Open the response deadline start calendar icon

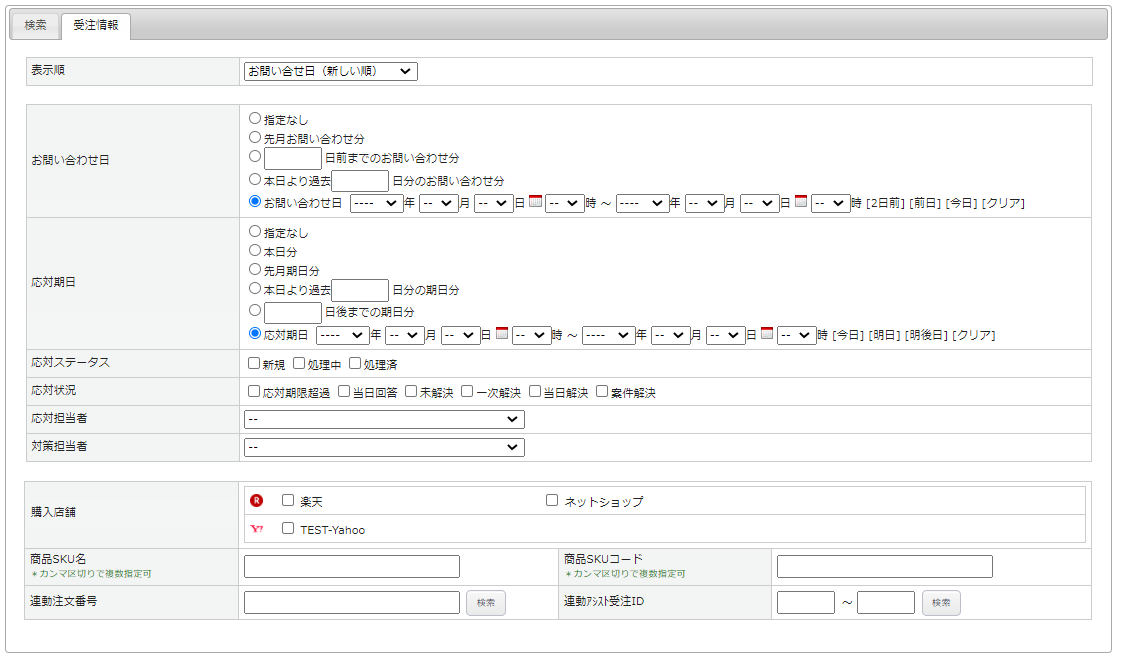click(502, 334)
